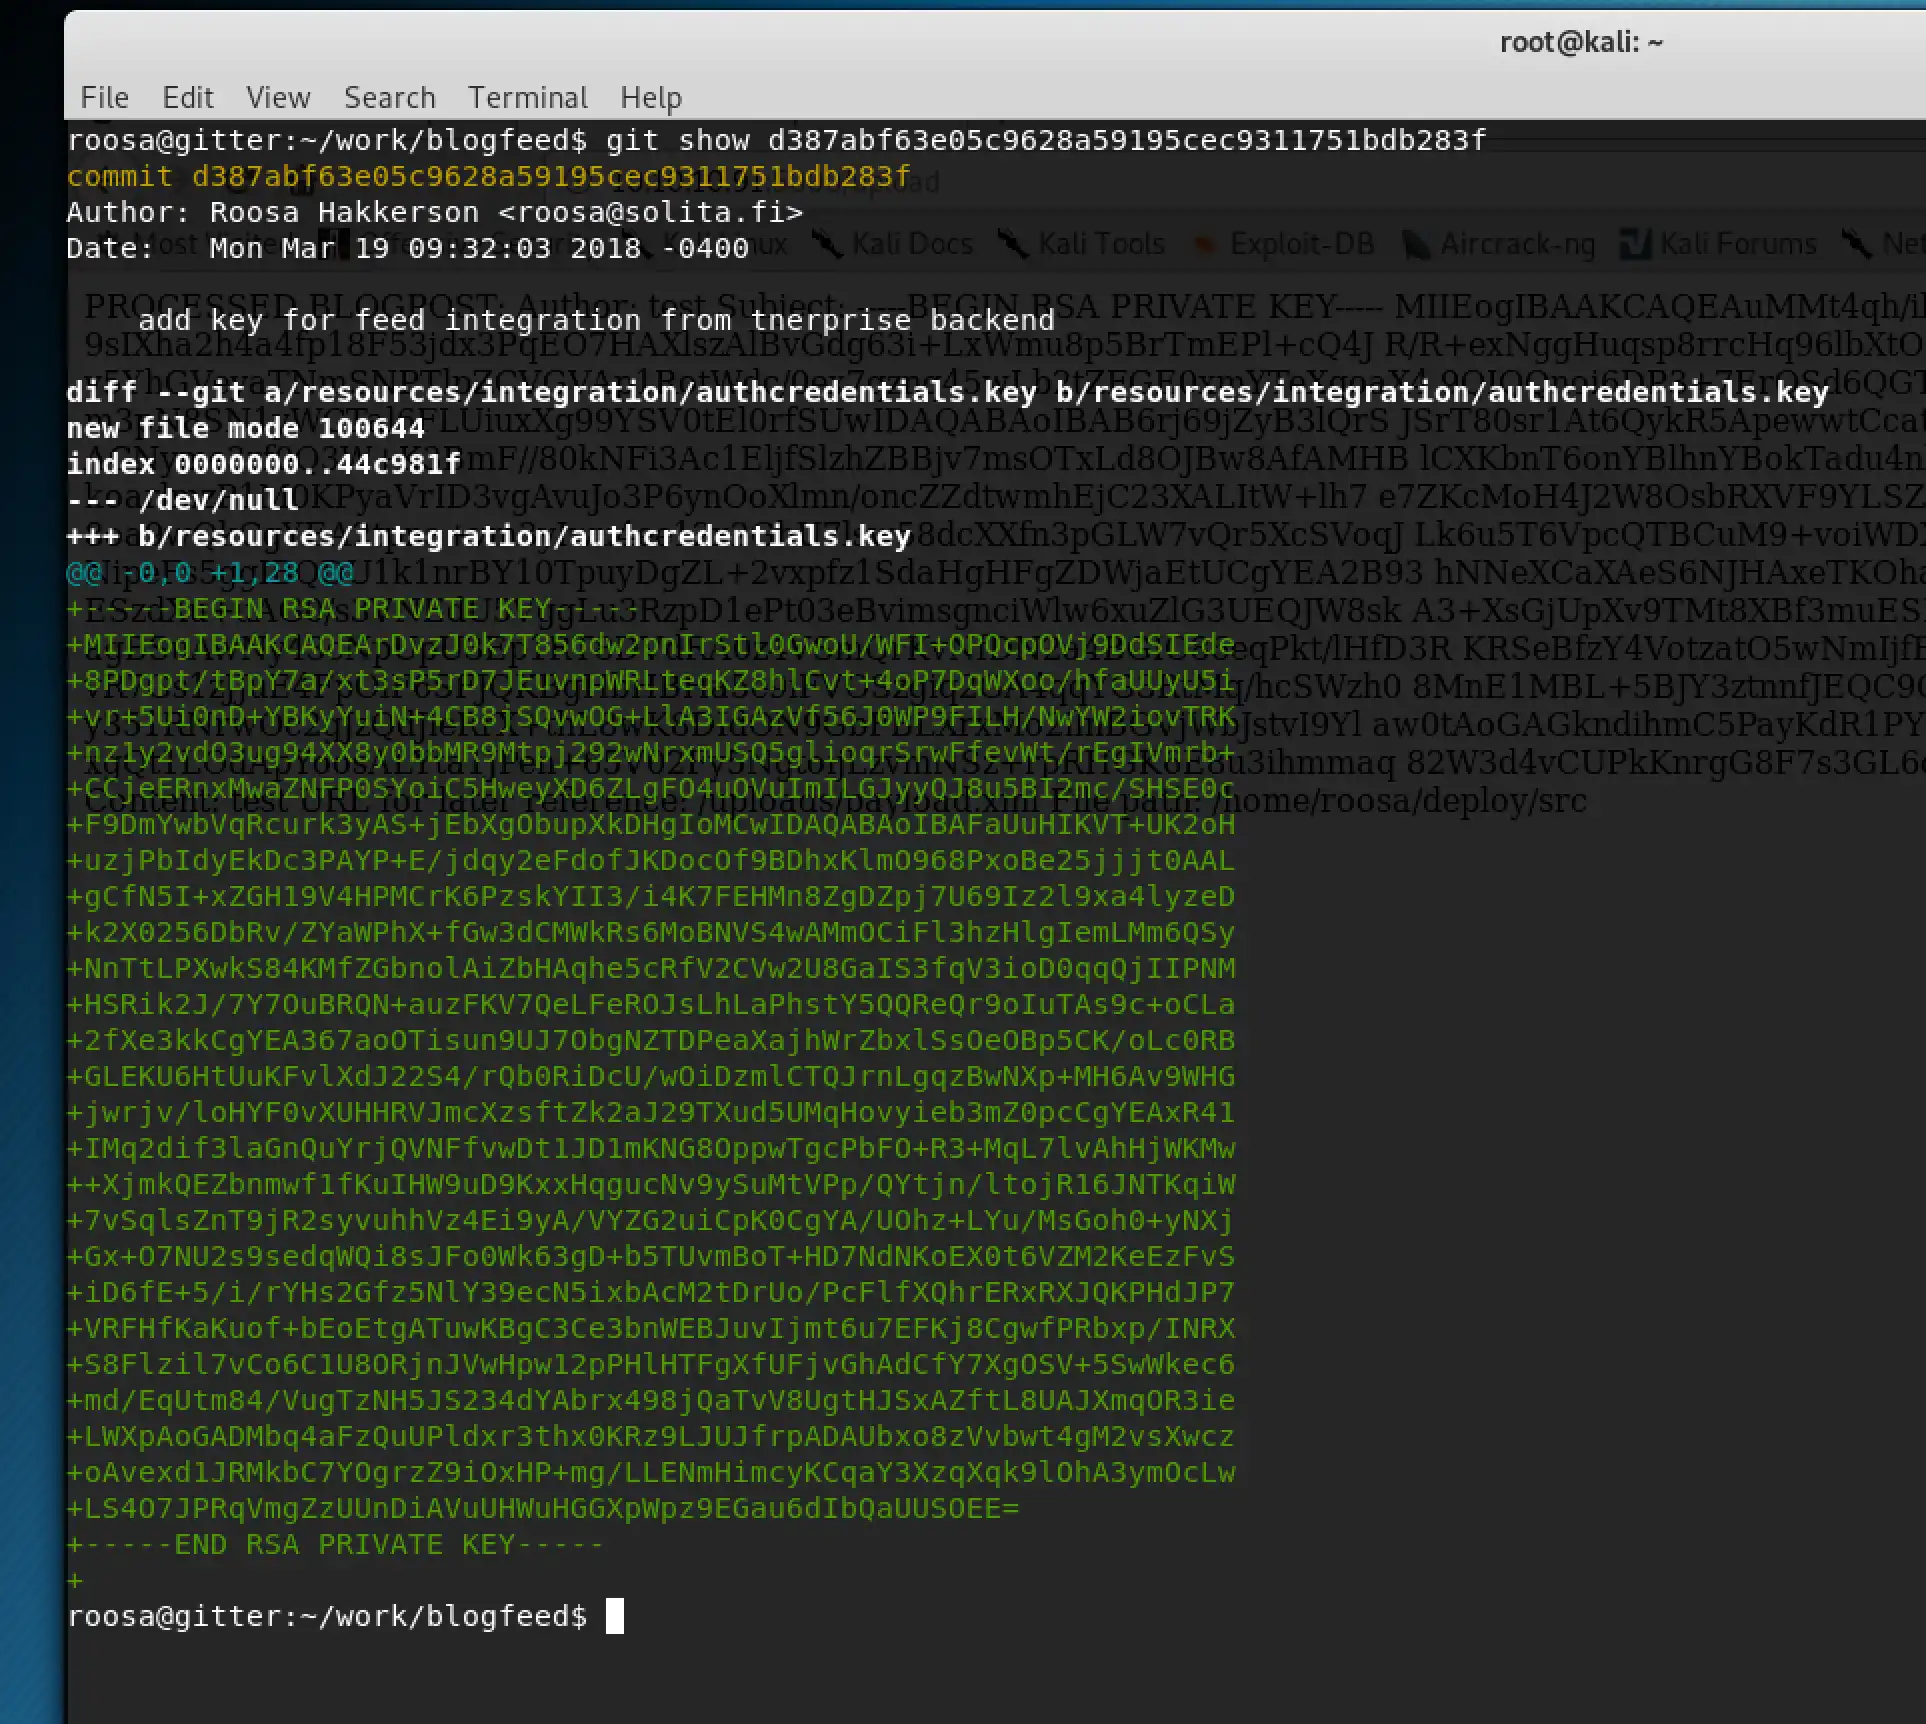Image resolution: width=1926 pixels, height=1724 pixels.
Task: Click the '--- /dev/null' line
Action: coord(182,500)
